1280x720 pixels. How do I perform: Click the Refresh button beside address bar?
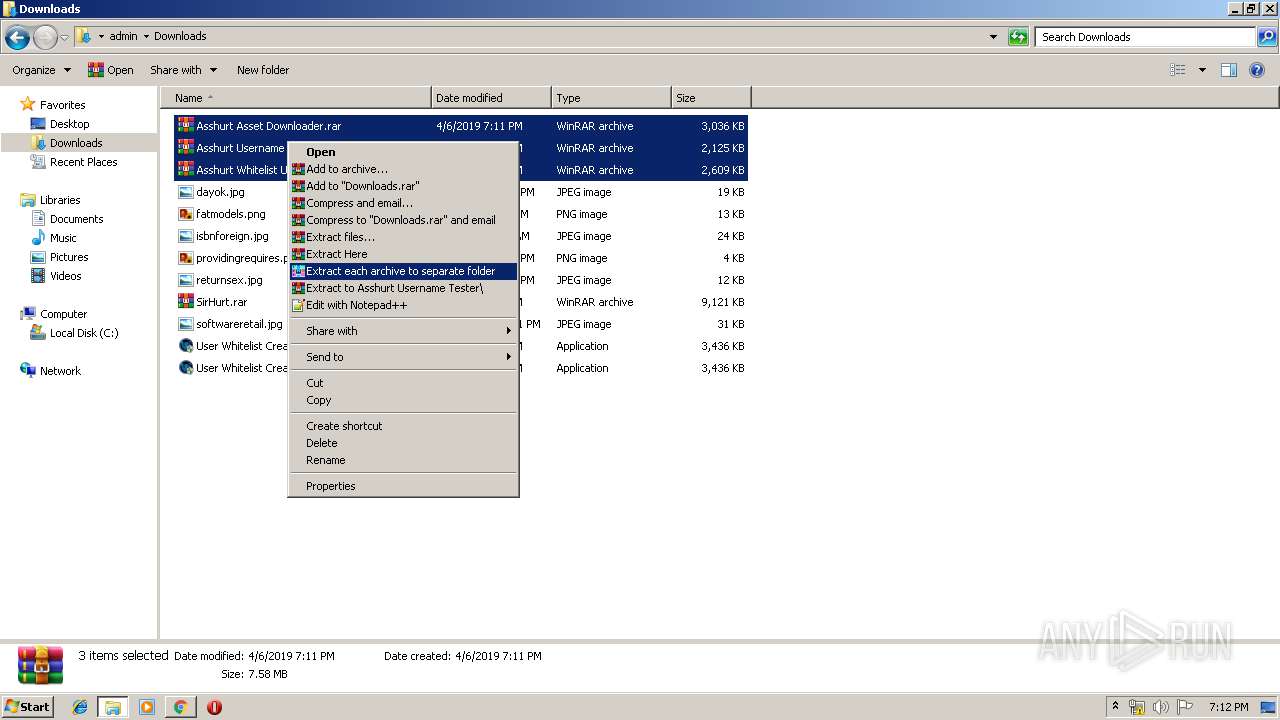(1018, 37)
